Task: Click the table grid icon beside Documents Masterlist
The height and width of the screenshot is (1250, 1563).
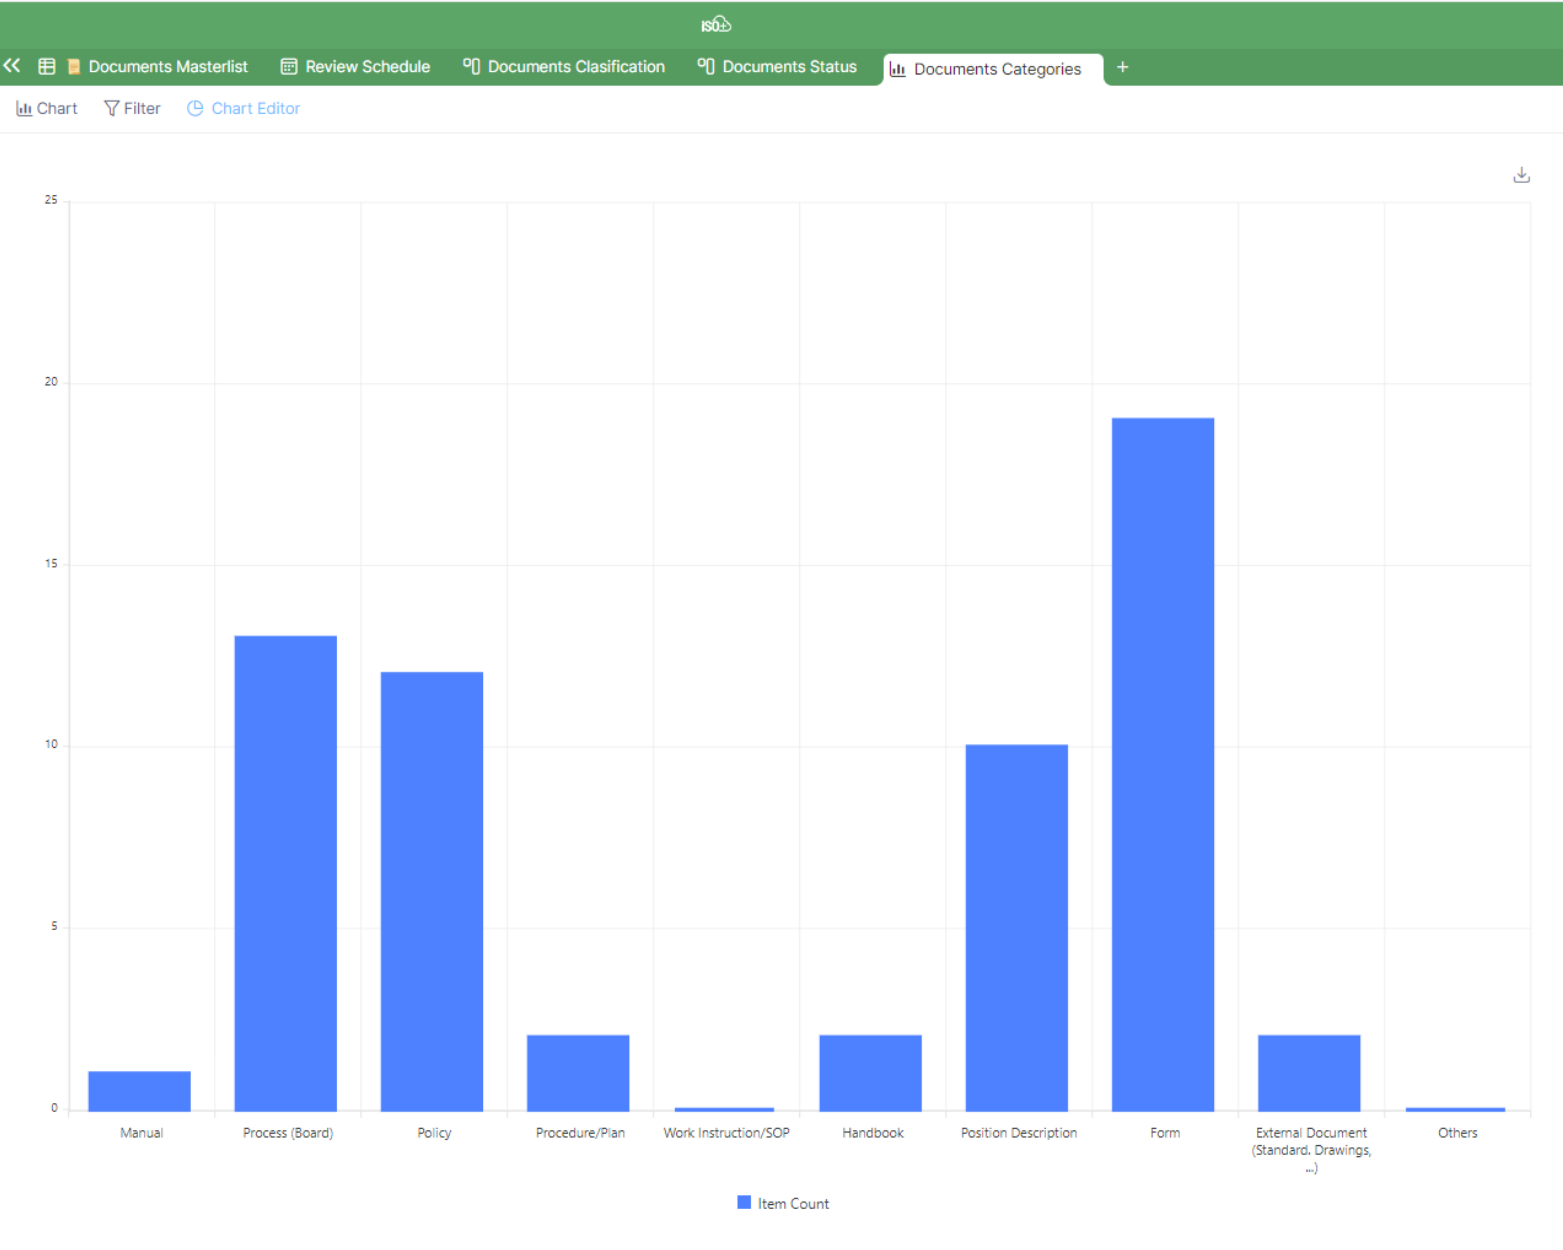Action: [46, 67]
